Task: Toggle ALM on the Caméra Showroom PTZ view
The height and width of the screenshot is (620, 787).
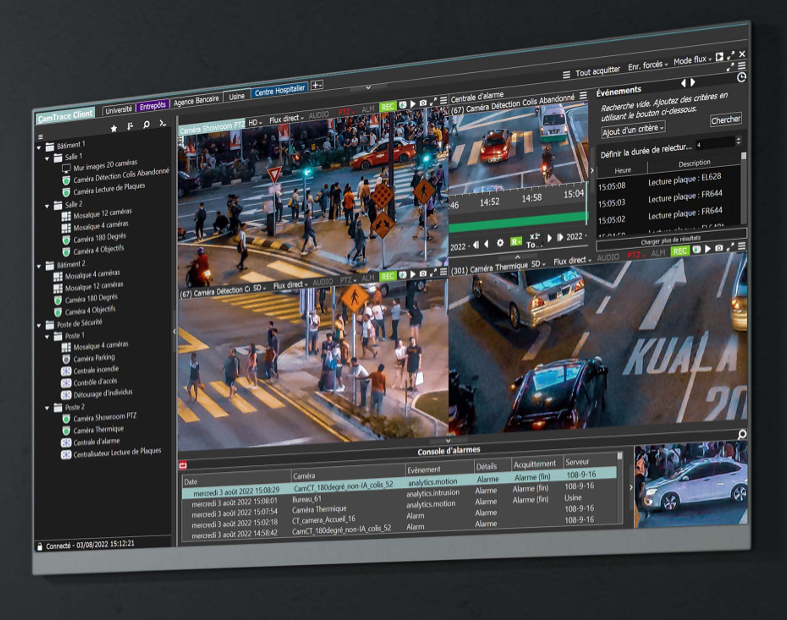Action: [368, 109]
